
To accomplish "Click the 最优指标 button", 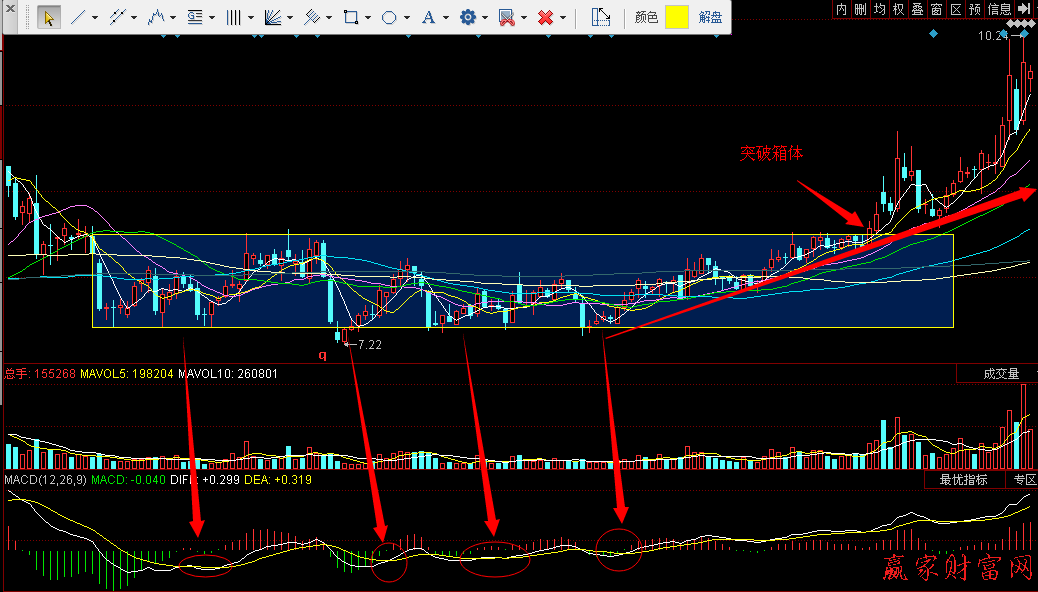I will tap(963, 480).
